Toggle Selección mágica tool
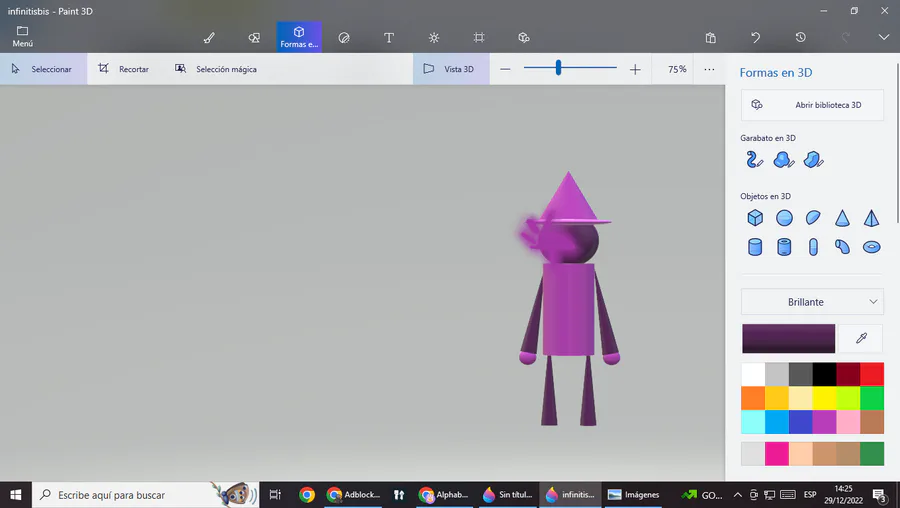The image size is (900, 508). point(215,69)
